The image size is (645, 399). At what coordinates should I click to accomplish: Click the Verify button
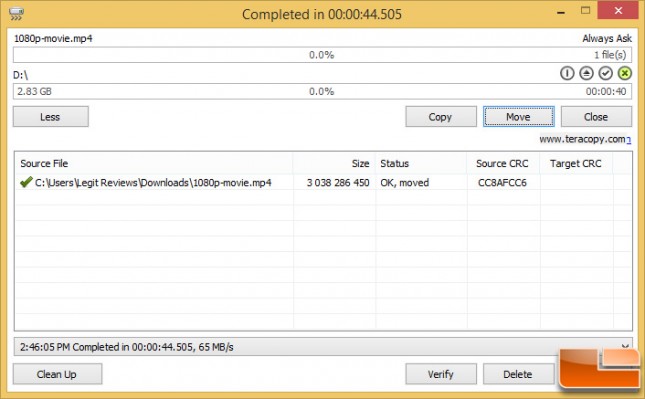[x=441, y=374]
